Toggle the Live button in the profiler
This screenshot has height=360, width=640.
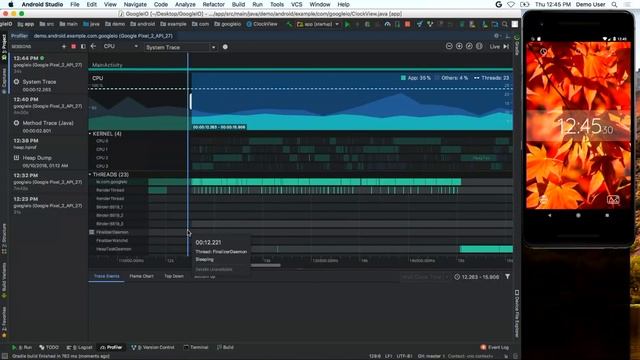[495, 47]
